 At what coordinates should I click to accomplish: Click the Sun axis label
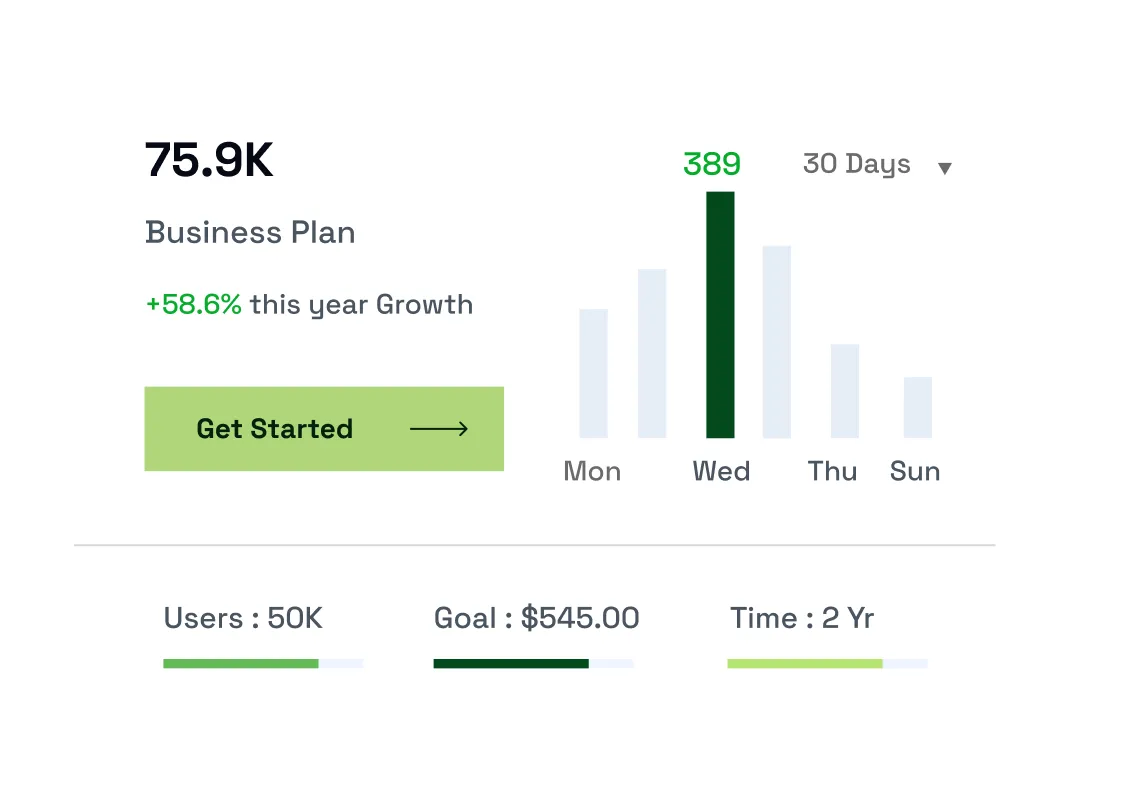tap(915, 471)
